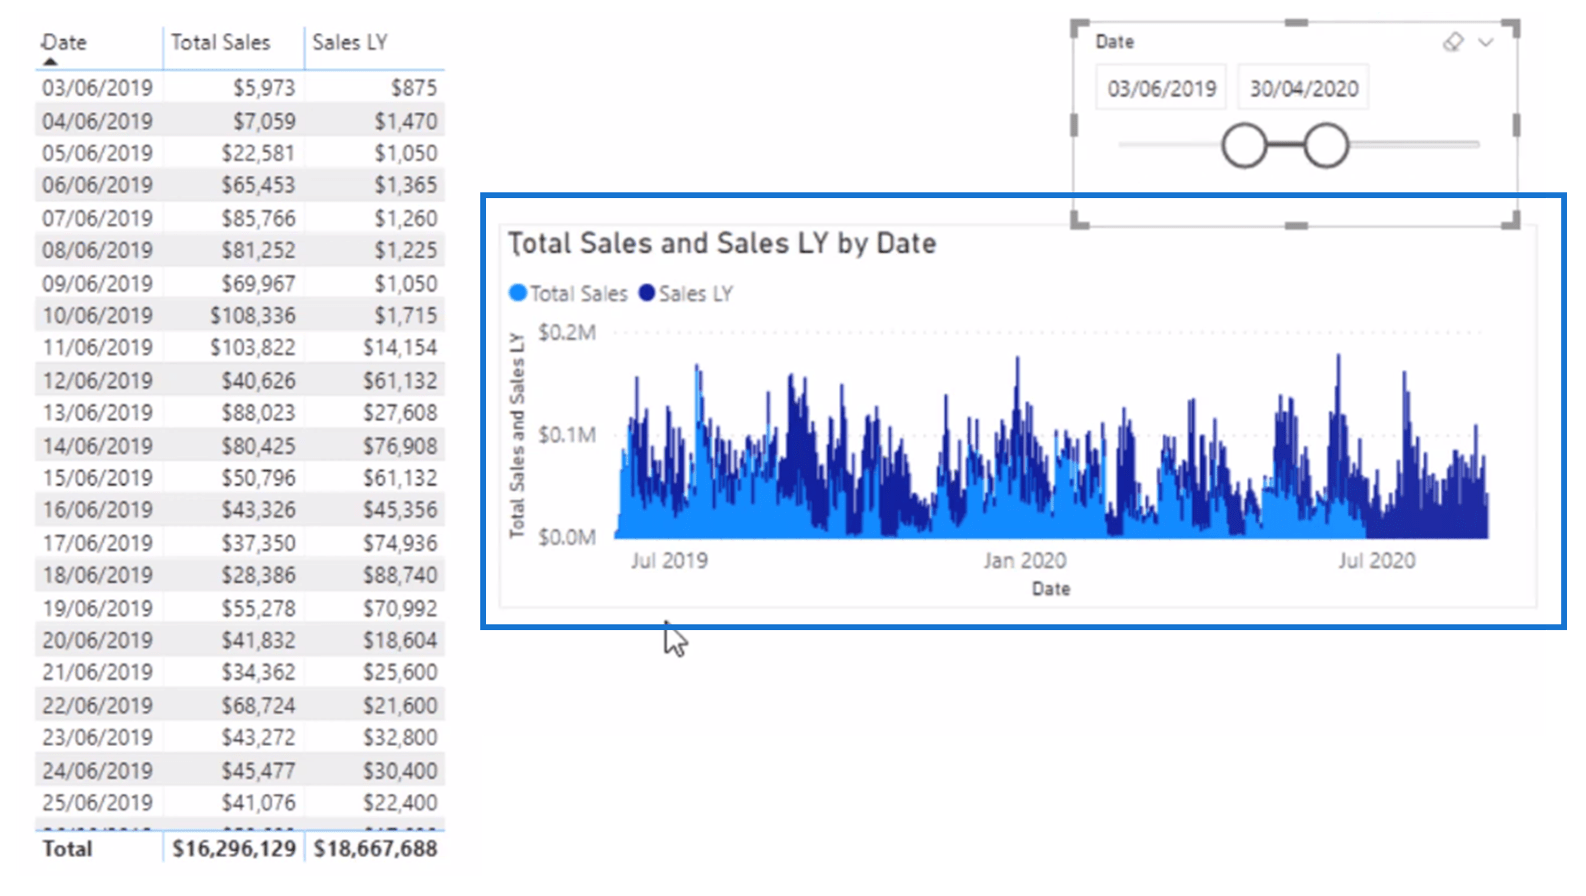The height and width of the screenshot is (896, 1586).
Task: Open the Date slicer type chevron dropdown
Action: (x=1487, y=42)
